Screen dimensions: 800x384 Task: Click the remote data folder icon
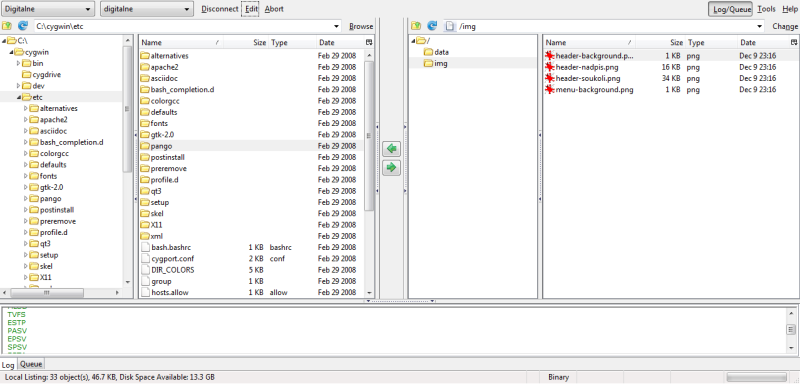429,52
